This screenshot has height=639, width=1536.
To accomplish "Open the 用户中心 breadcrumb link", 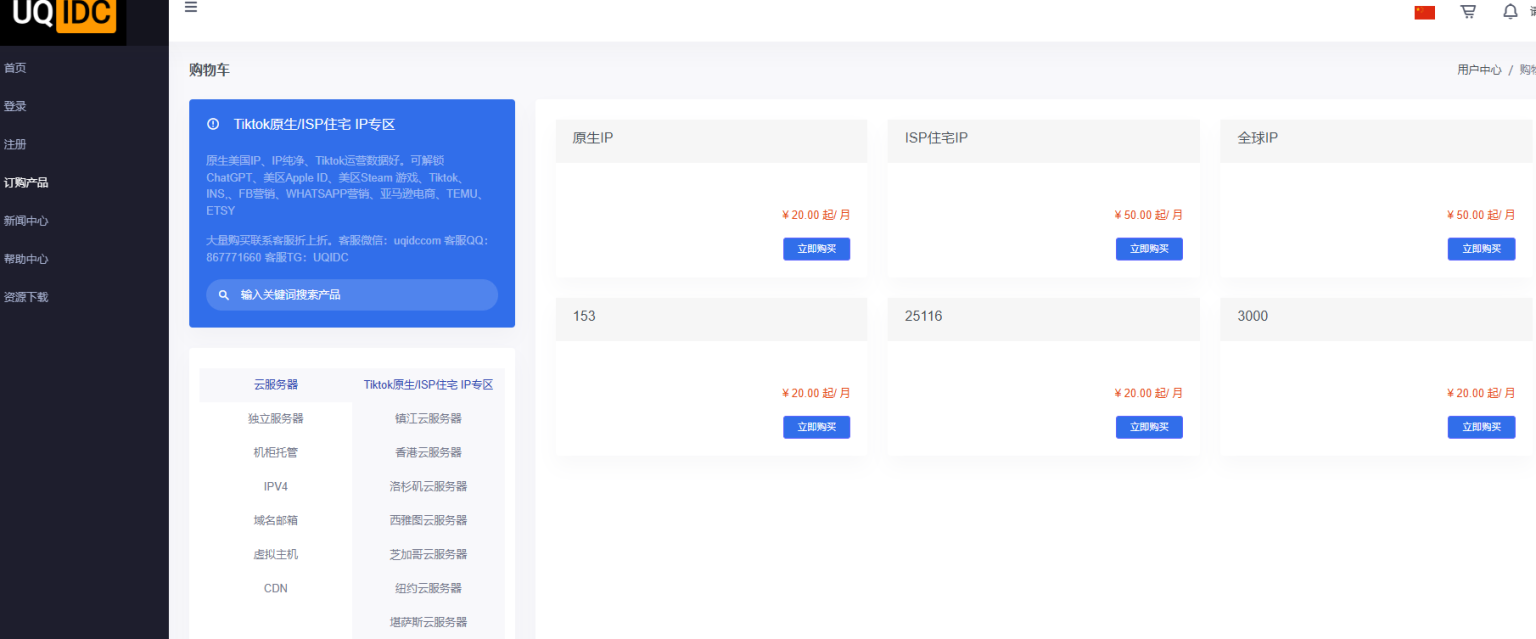I will pos(1478,69).
